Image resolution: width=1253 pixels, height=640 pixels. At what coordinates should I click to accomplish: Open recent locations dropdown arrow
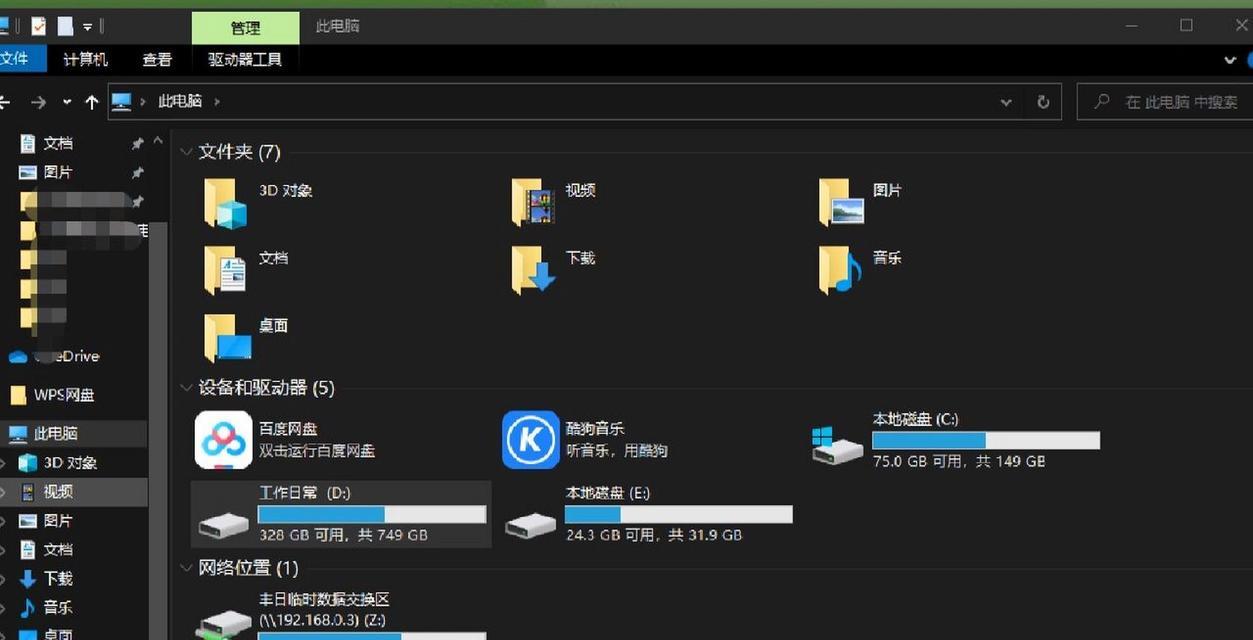pyautogui.click(x=67, y=102)
